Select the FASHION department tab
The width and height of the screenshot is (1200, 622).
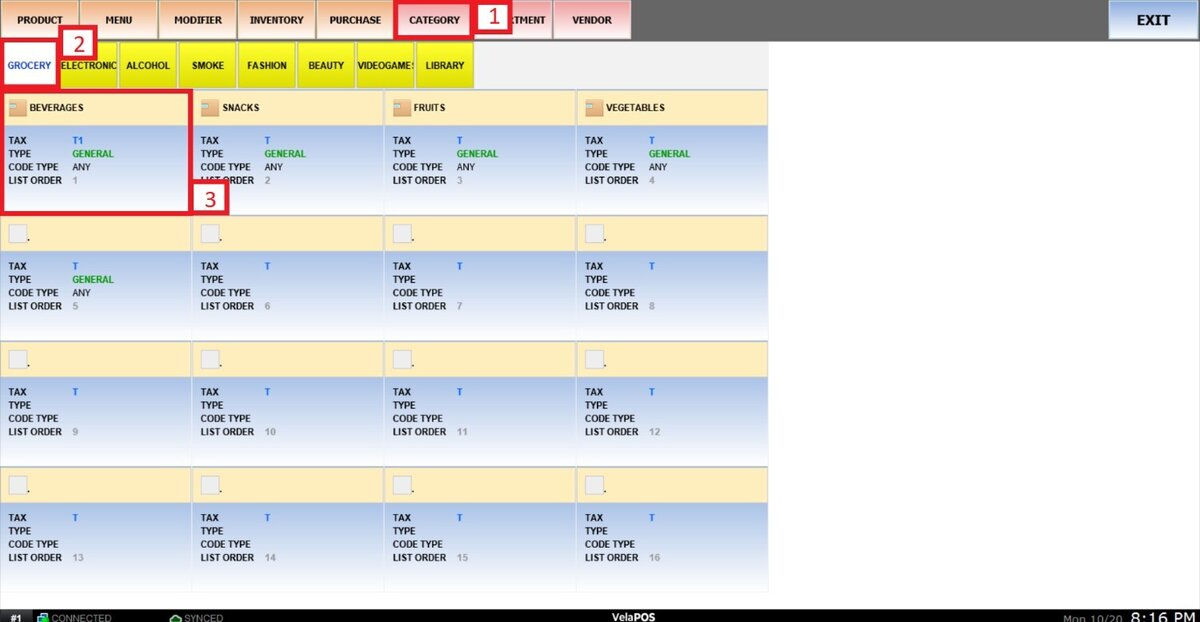pyautogui.click(x=267, y=66)
